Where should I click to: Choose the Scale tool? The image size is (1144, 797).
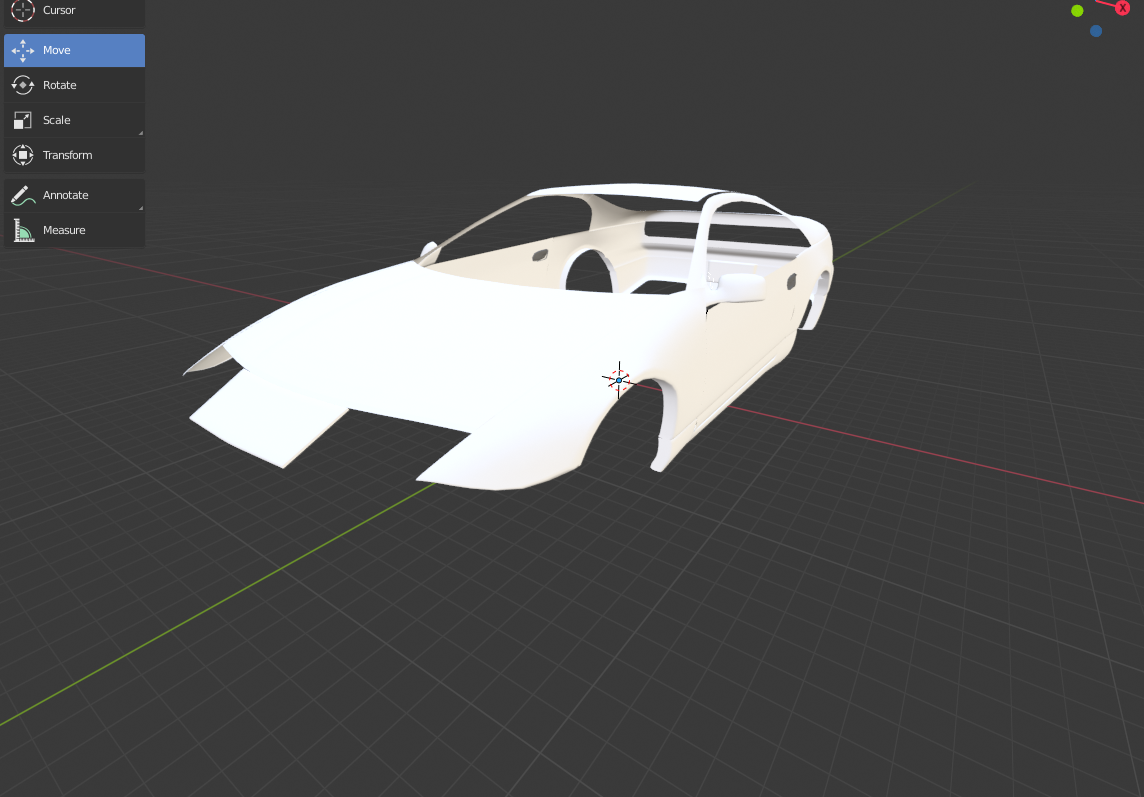coord(74,120)
